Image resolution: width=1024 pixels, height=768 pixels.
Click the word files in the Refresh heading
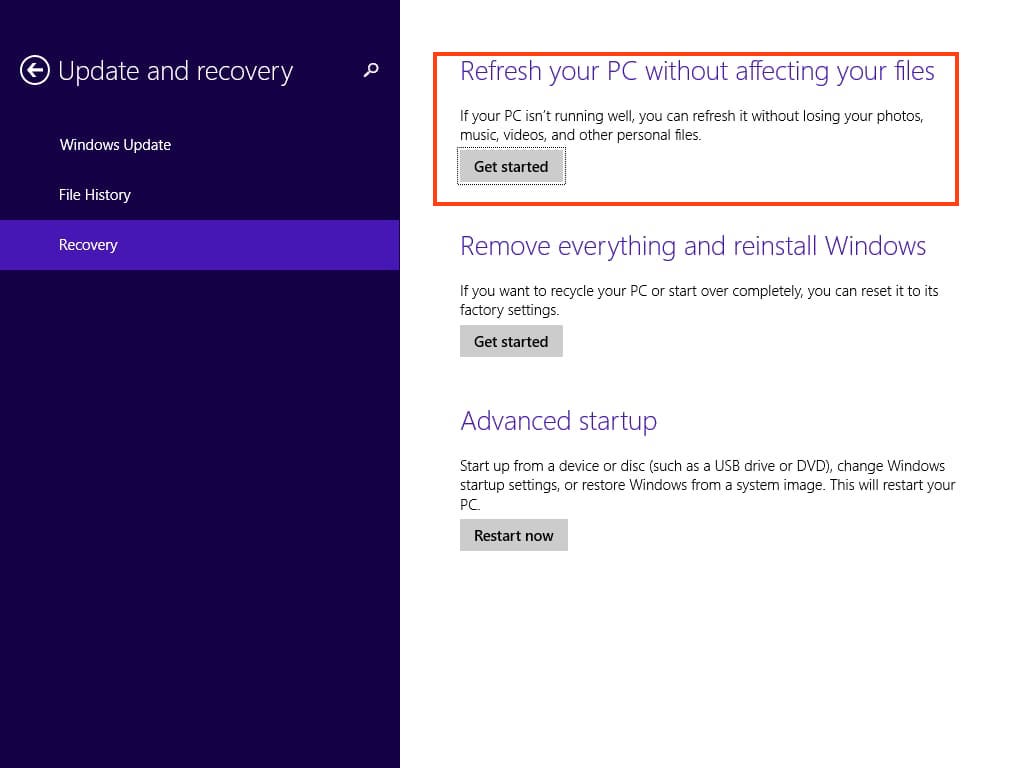point(907,72)
